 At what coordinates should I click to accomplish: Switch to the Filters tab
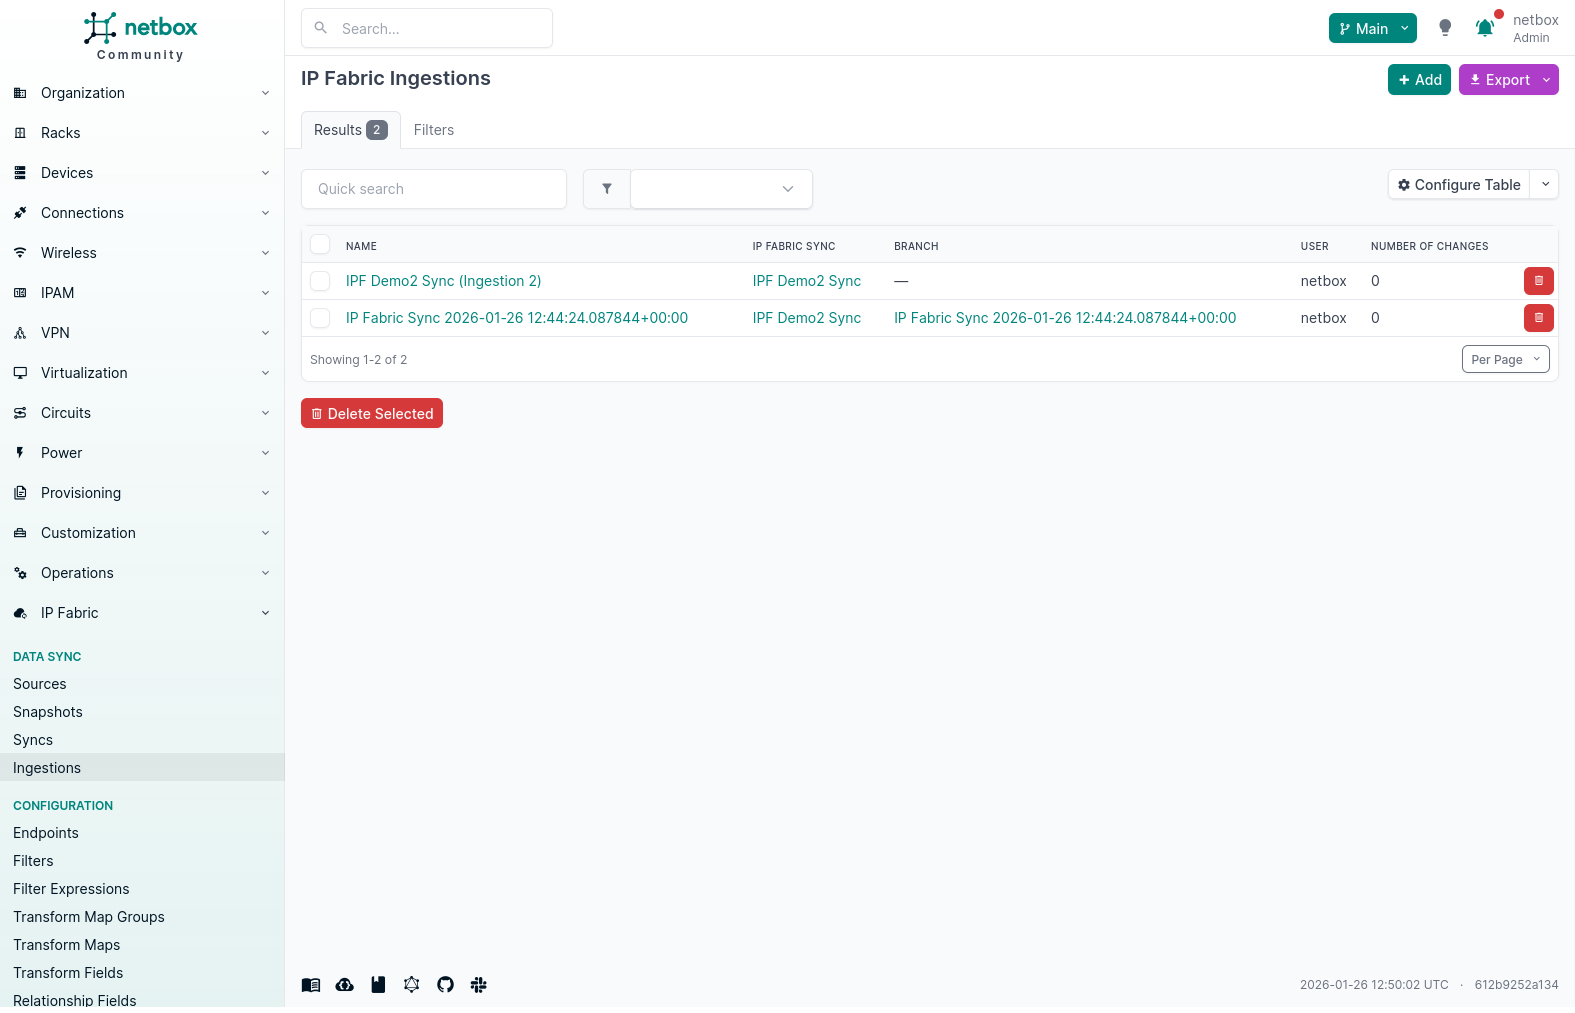click(x=433, y=130)
